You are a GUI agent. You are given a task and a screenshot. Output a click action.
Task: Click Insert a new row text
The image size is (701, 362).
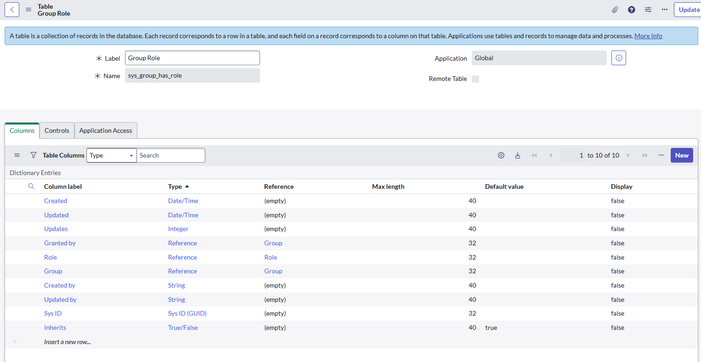pos(67,341)
